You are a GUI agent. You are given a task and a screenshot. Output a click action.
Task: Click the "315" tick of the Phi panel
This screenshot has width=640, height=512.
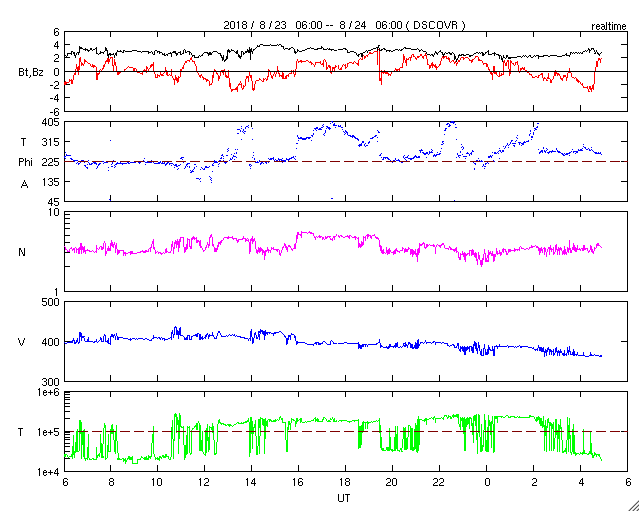pos(51,142)
